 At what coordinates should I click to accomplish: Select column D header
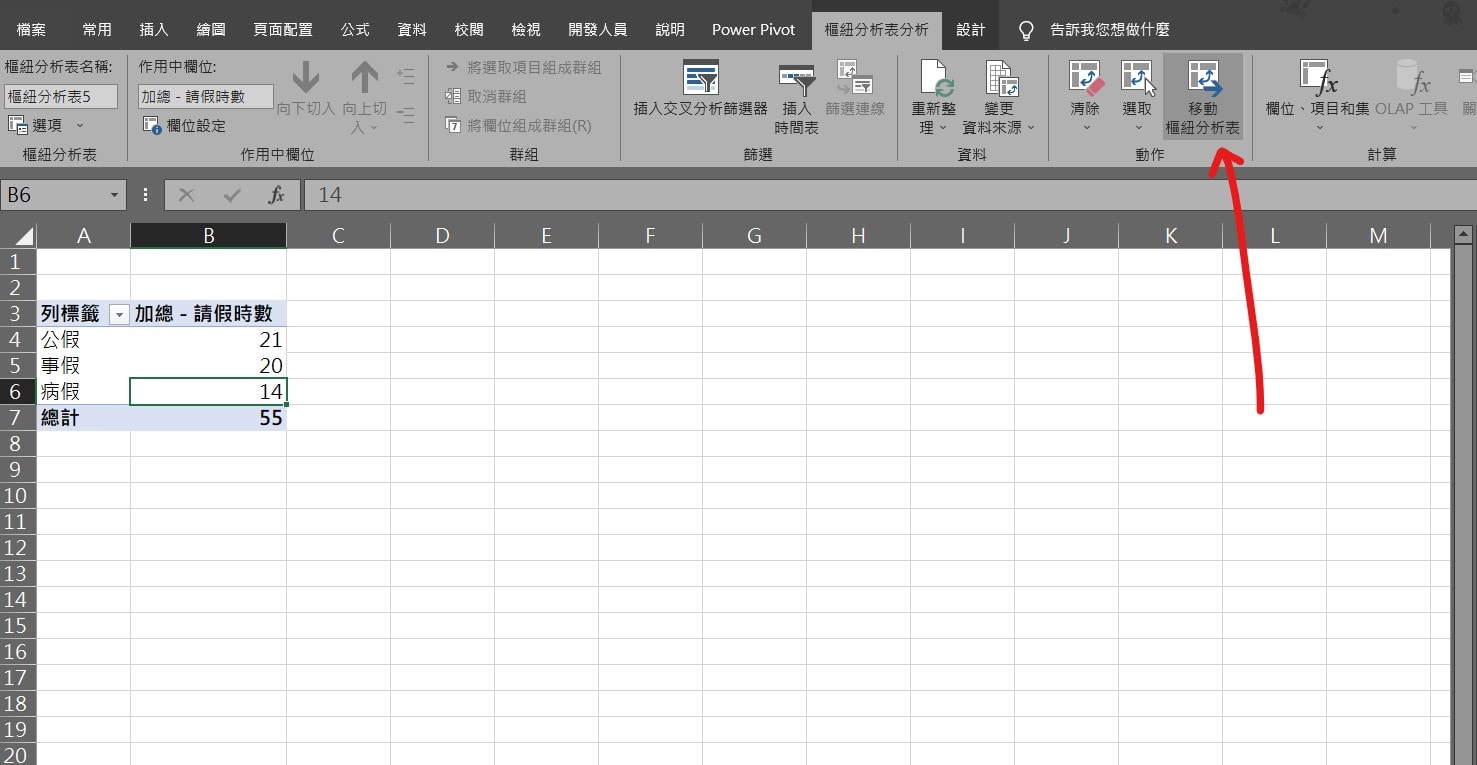442,236
